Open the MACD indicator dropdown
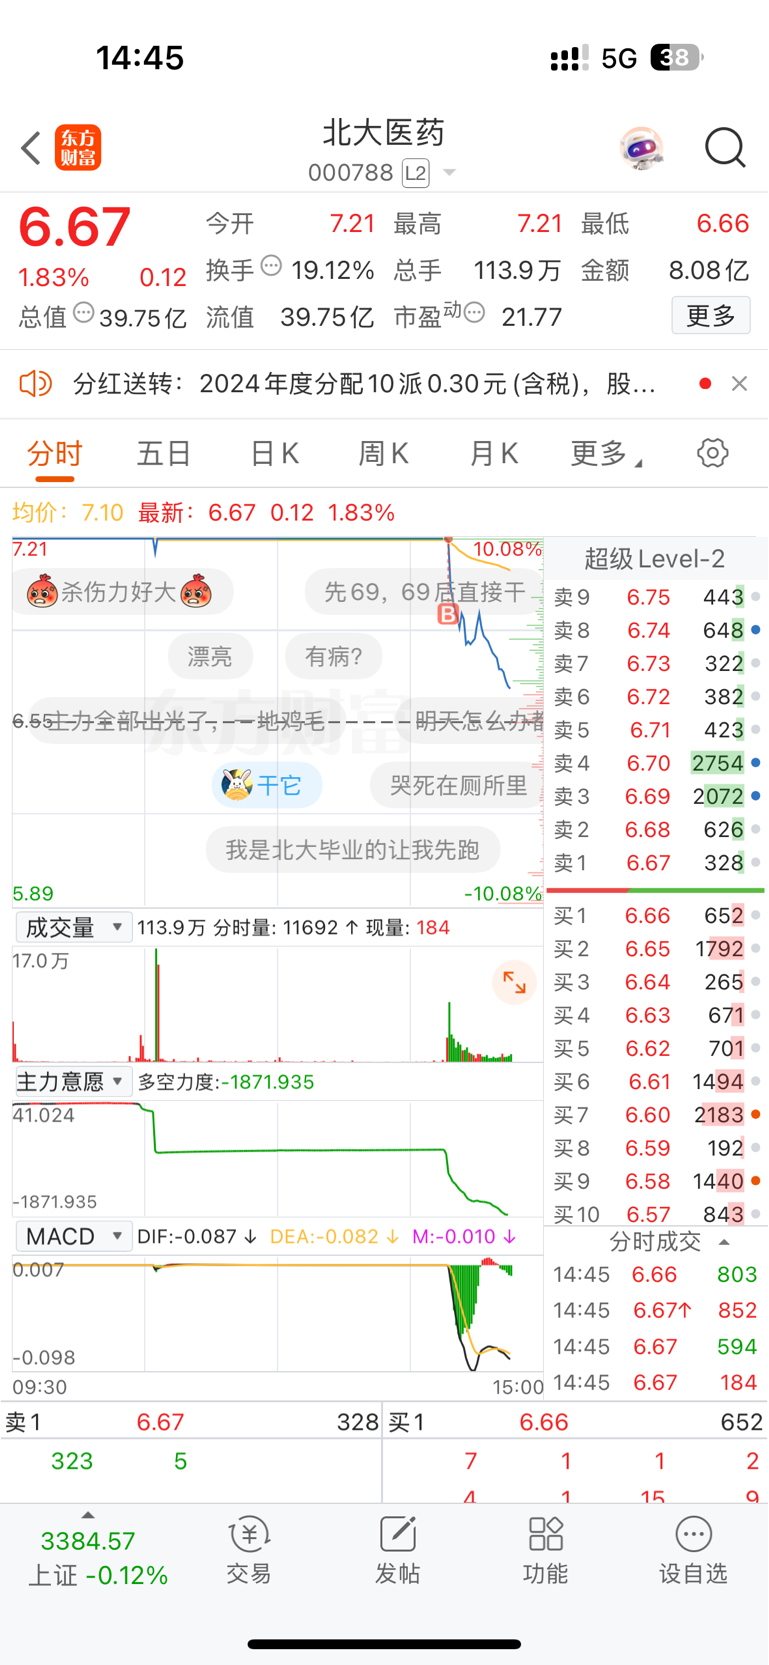This screenshot has width=769, height=1665. tap(73, 1236)
